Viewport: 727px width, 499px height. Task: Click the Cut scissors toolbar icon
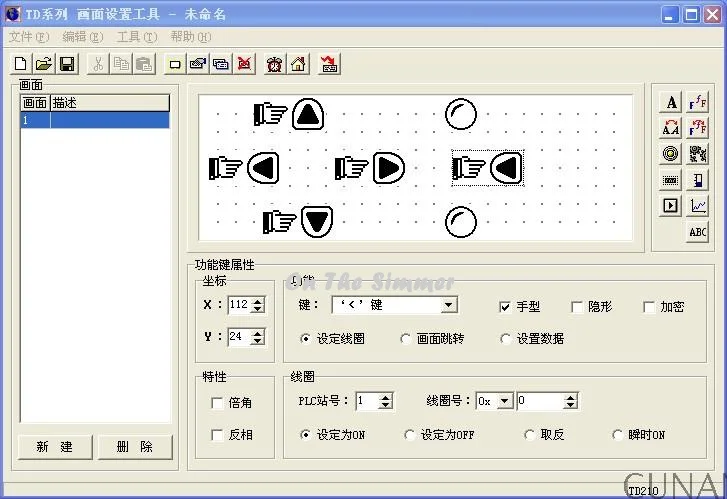(98, 64)
